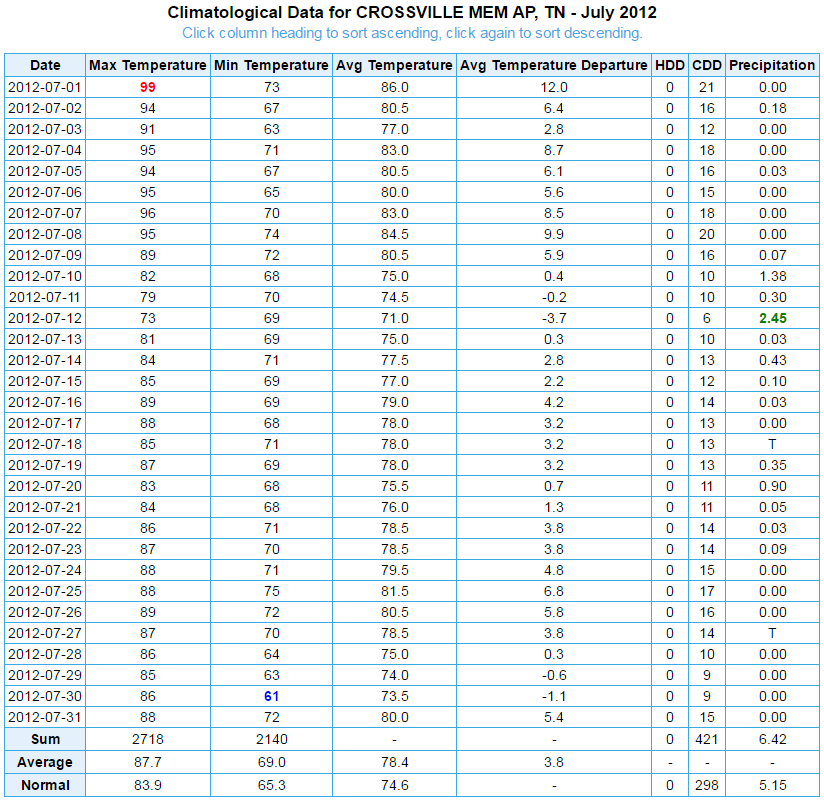Click the 421 CDD sum value
824x803 pixels.
coord(707,739)
